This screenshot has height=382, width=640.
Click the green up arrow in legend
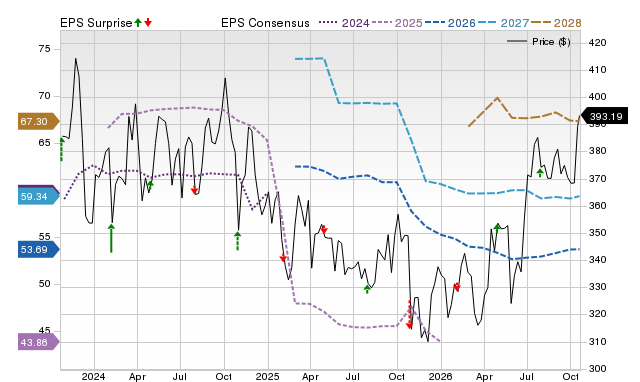(138, 22)
